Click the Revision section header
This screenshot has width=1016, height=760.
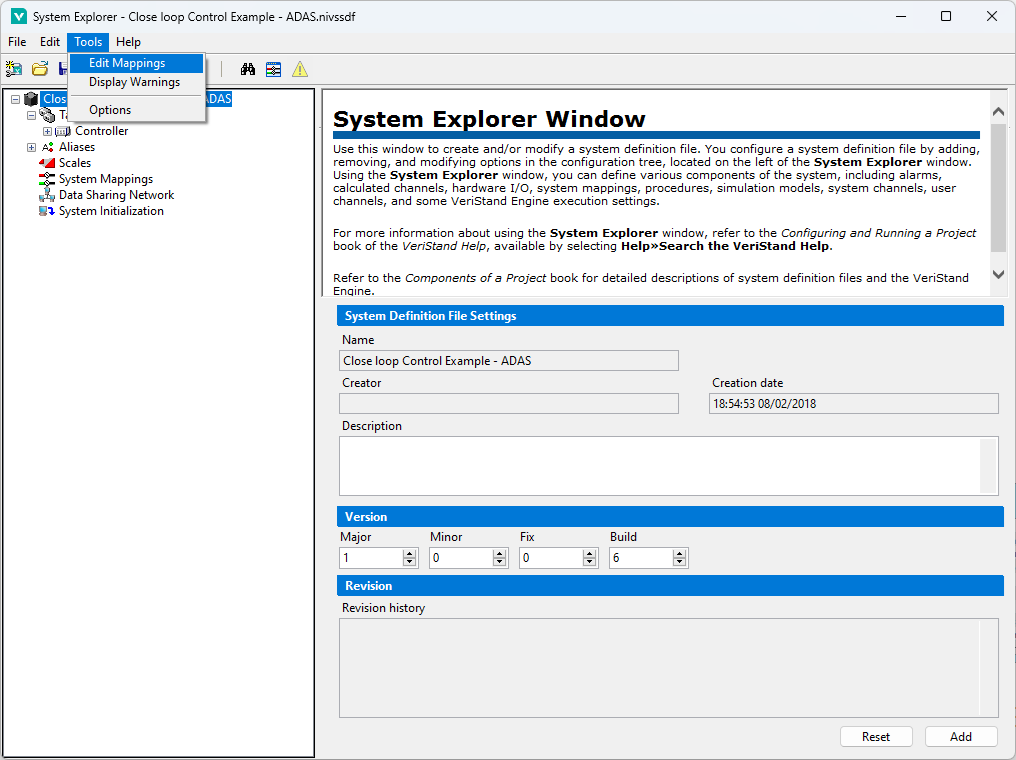(x=670, y=586)
